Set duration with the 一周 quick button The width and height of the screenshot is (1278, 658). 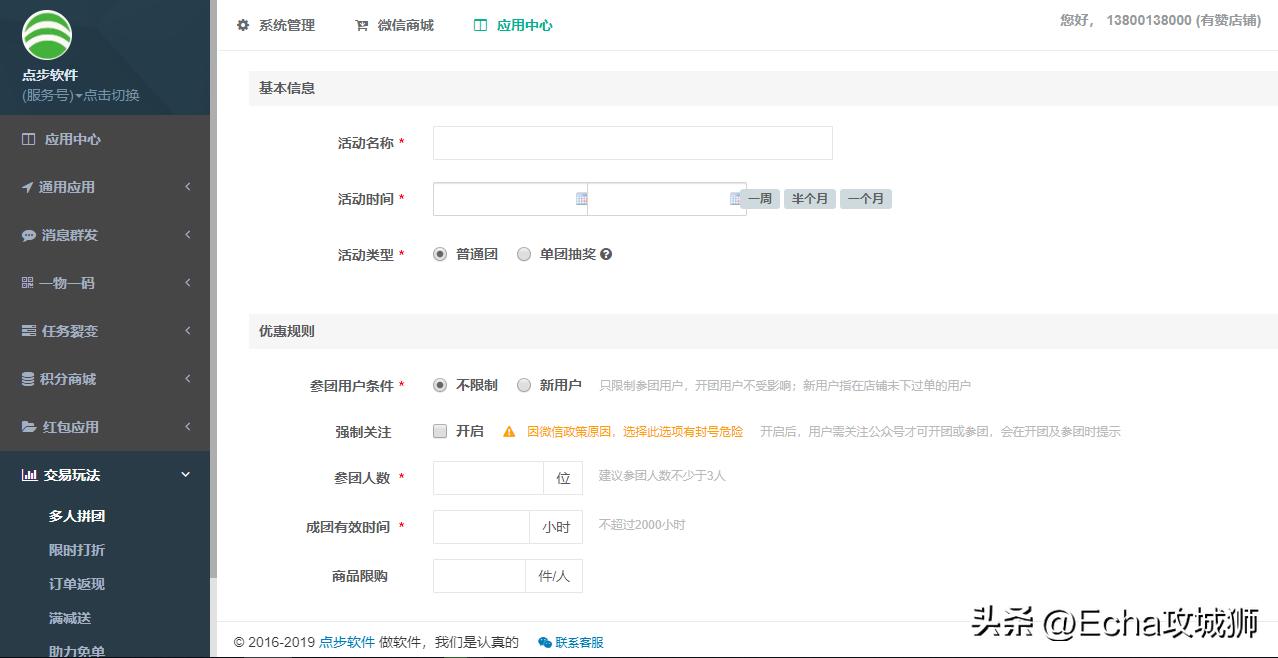[x=758, y=198]
